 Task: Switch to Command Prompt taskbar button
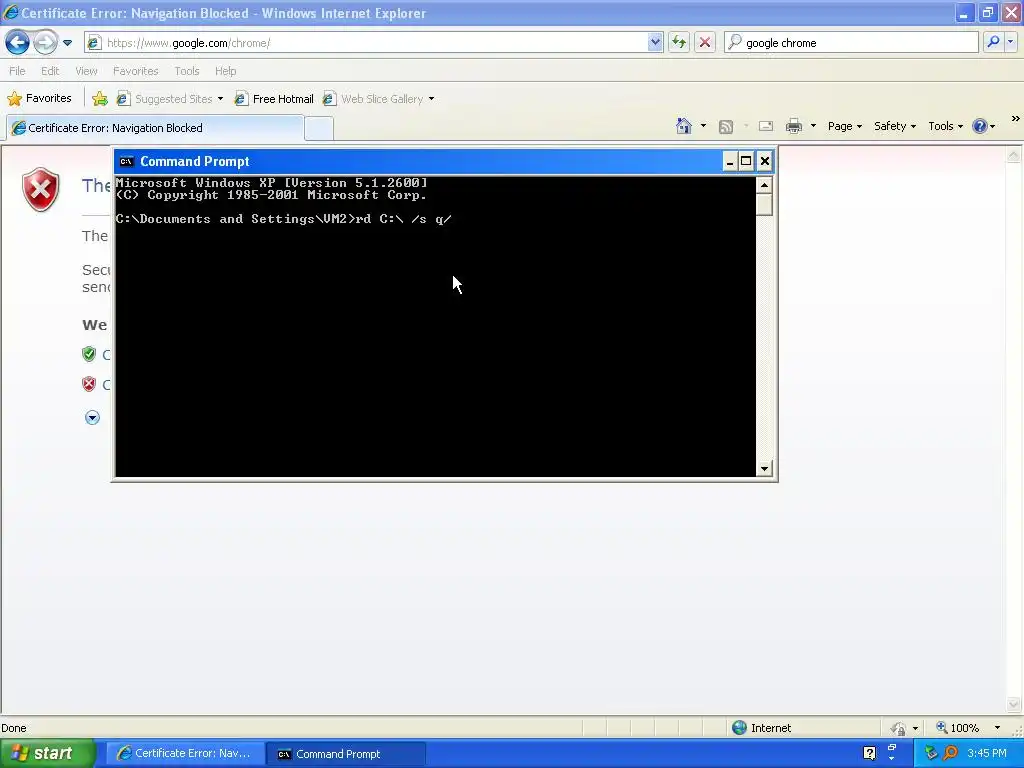click(346, 754)
